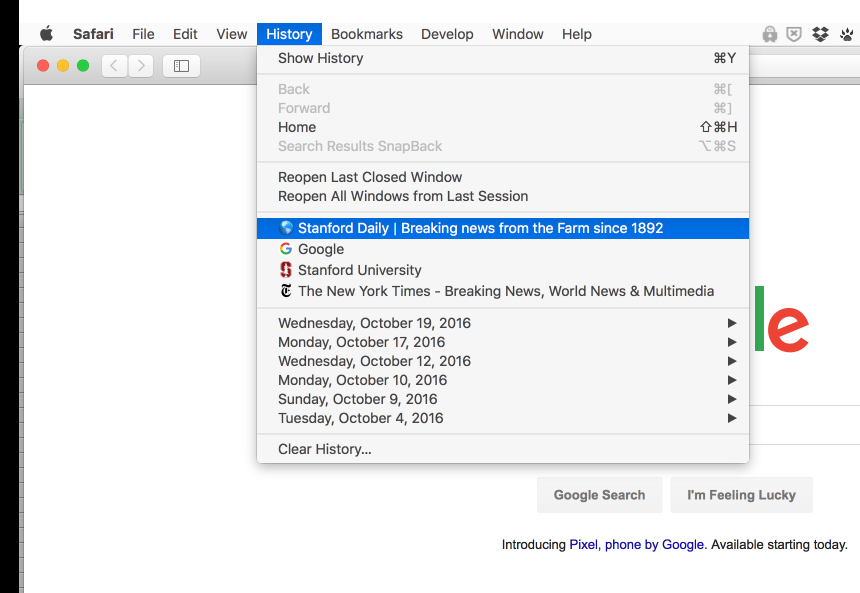Viewport: 860px width, 593px height.
Task: Click the Google Search button
Action: 599,495
